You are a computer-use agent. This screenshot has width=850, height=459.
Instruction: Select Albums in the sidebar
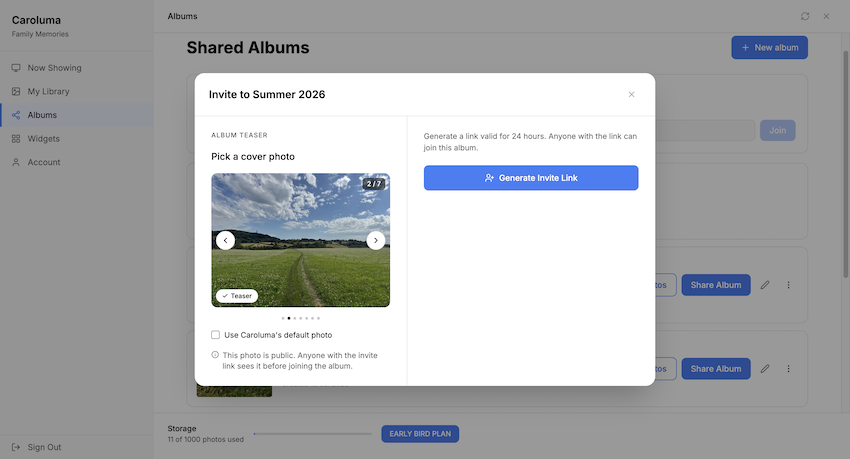tap(76, 115)
